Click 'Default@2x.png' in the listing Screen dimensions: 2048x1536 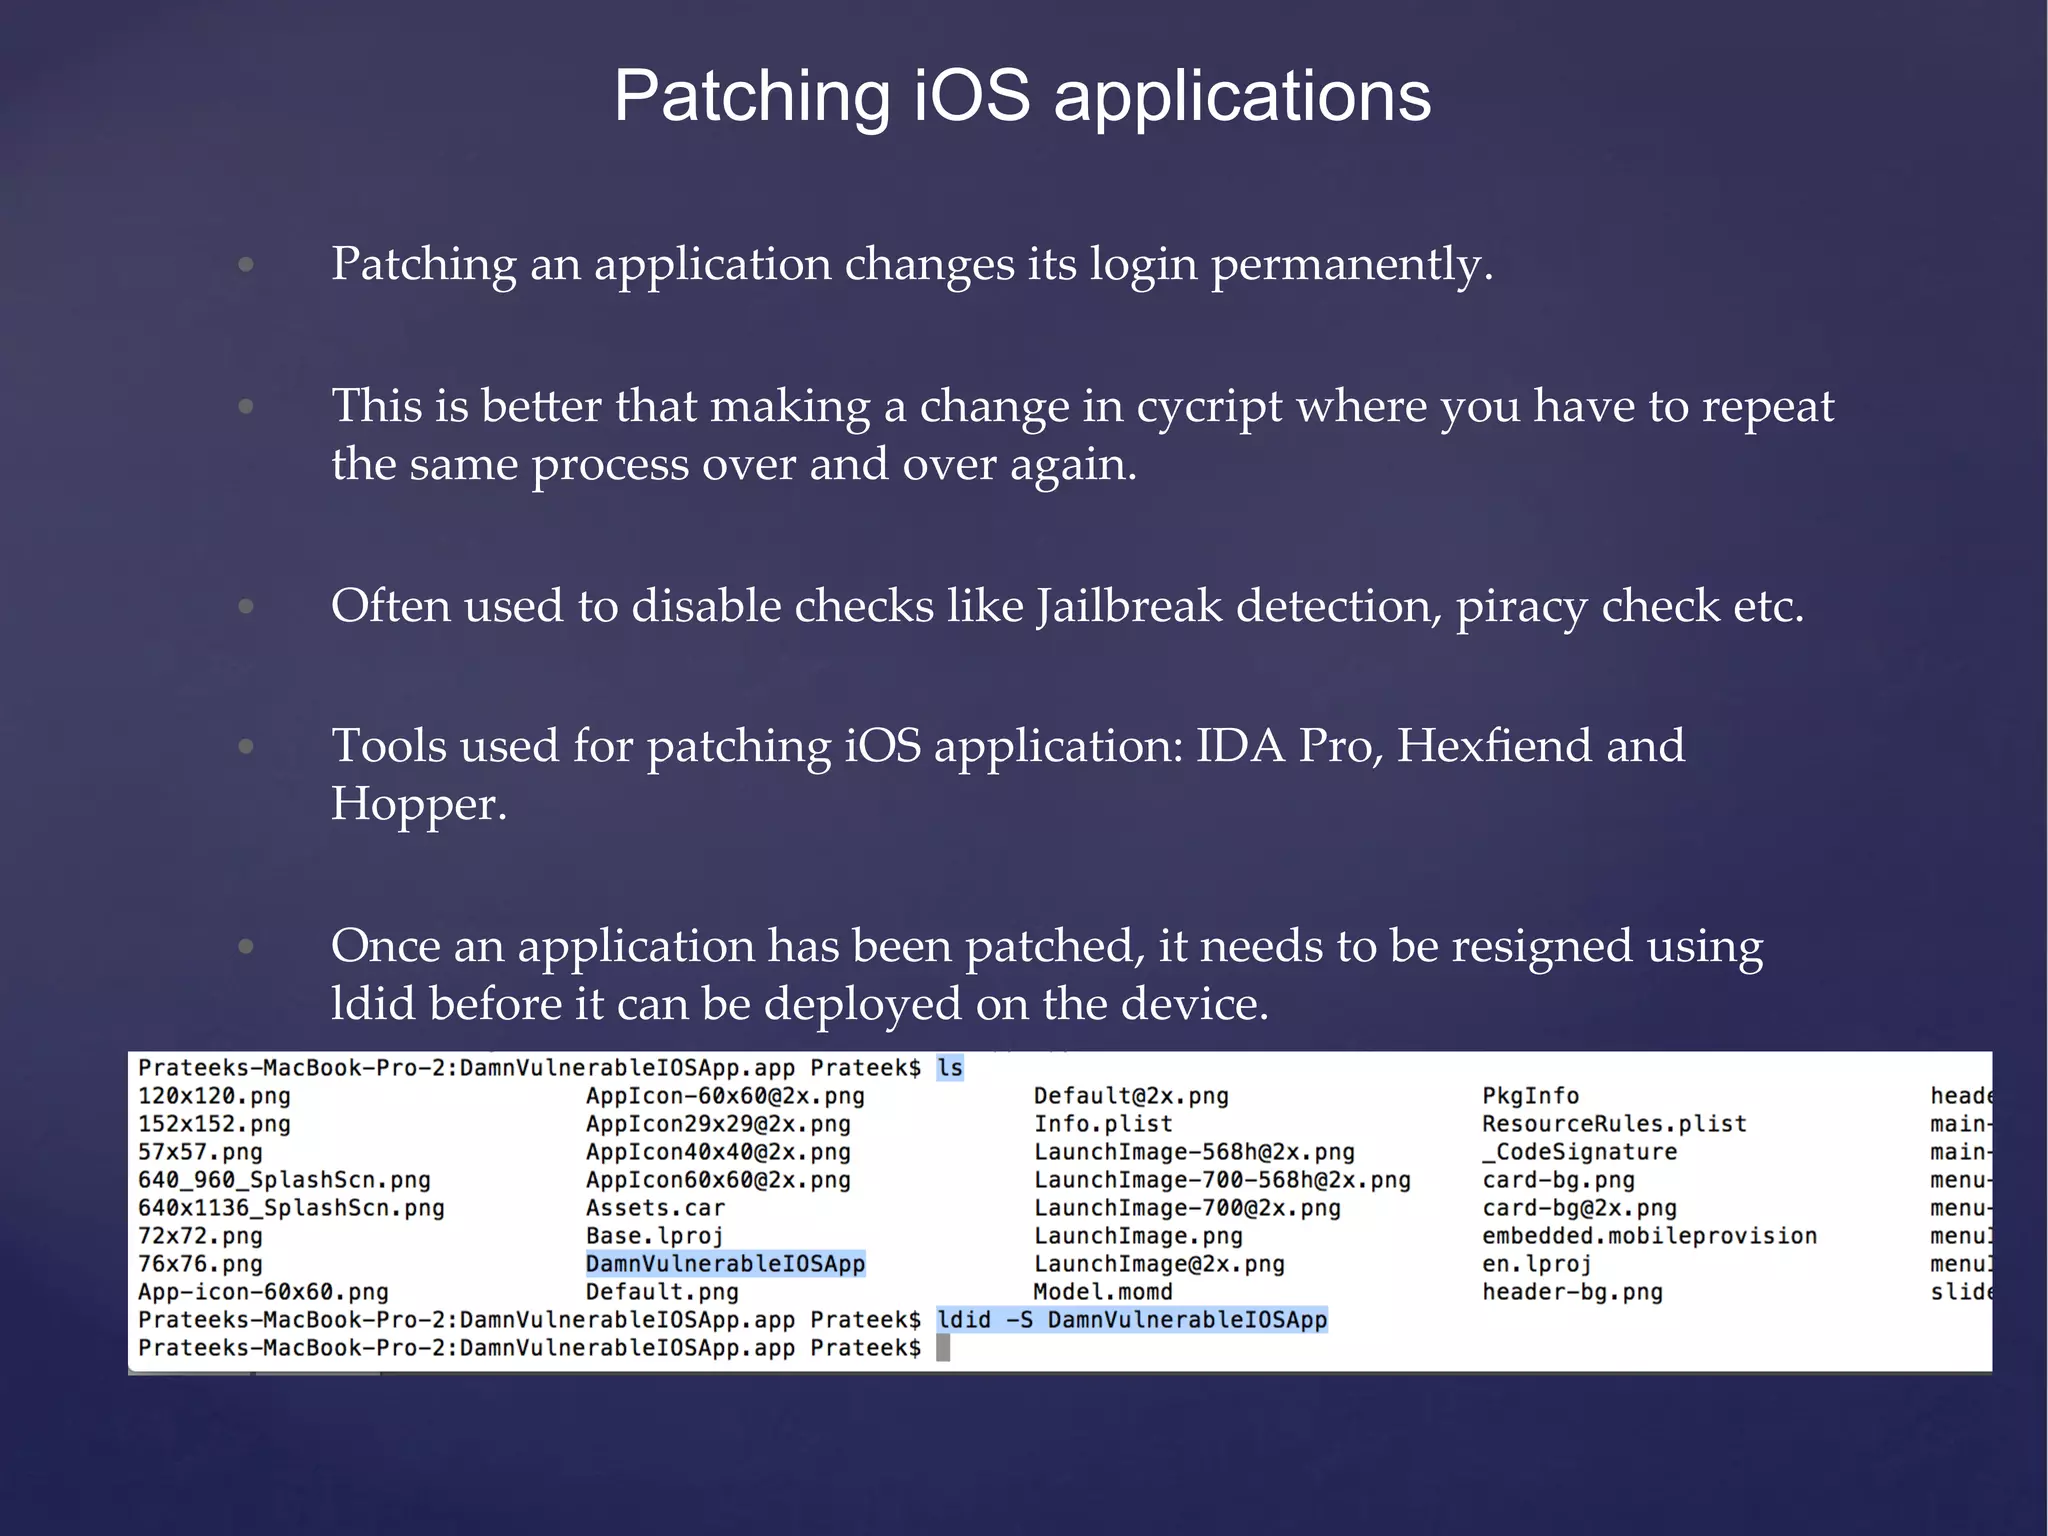[1131, 1096]
